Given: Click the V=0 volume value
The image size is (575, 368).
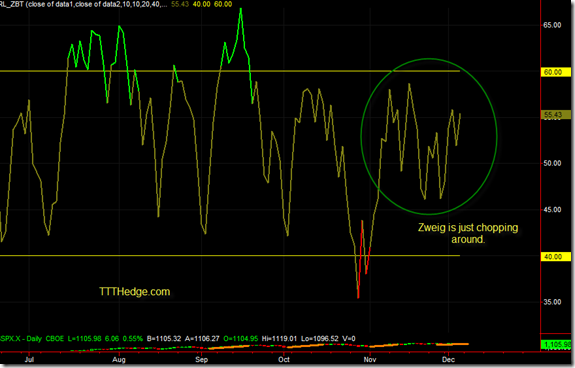Looking at the screenshot, I should point(347,339).
